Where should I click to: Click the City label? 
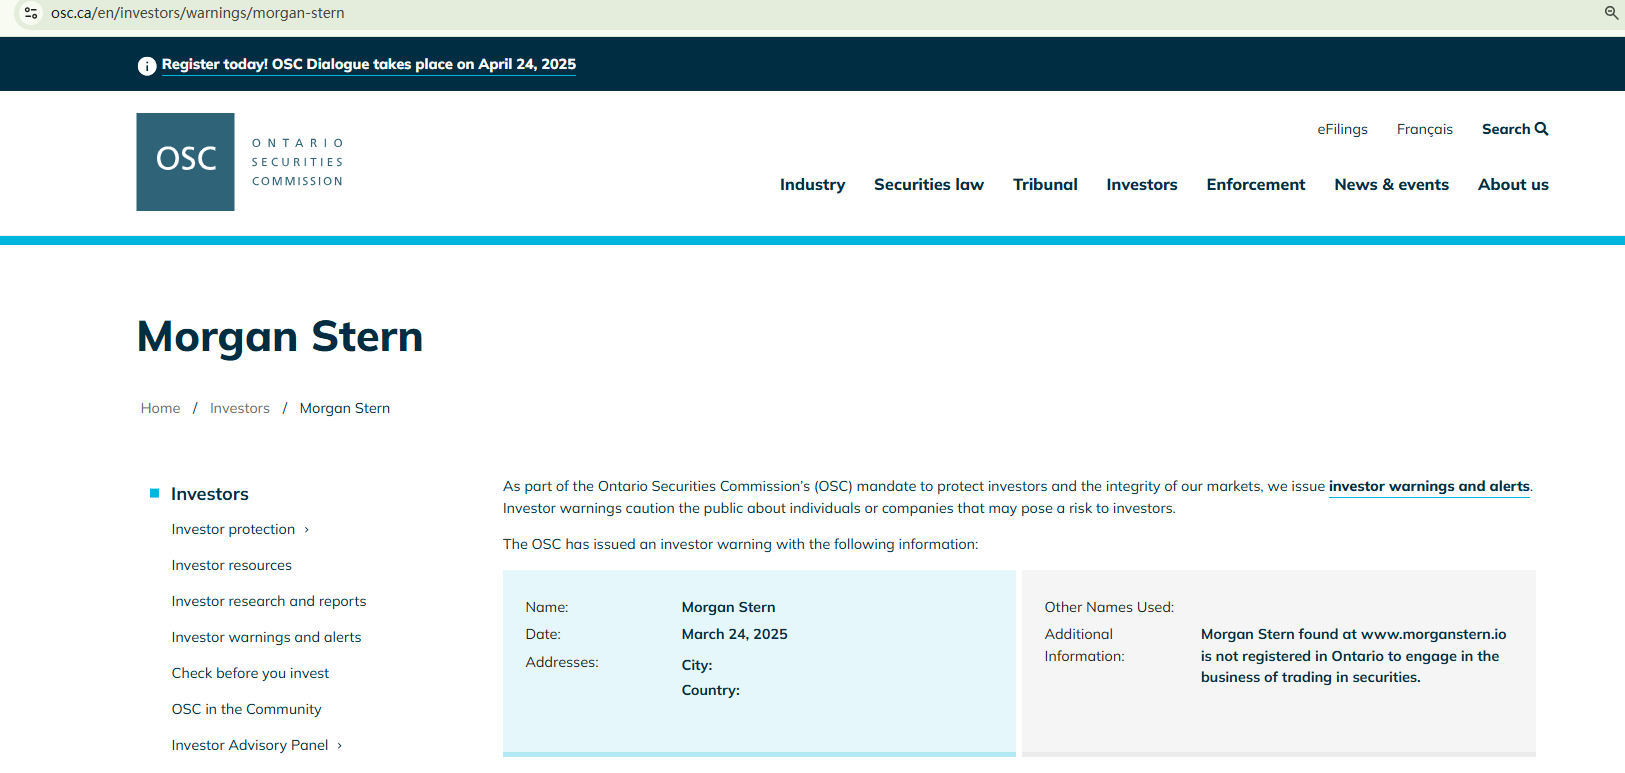[697, 666]
